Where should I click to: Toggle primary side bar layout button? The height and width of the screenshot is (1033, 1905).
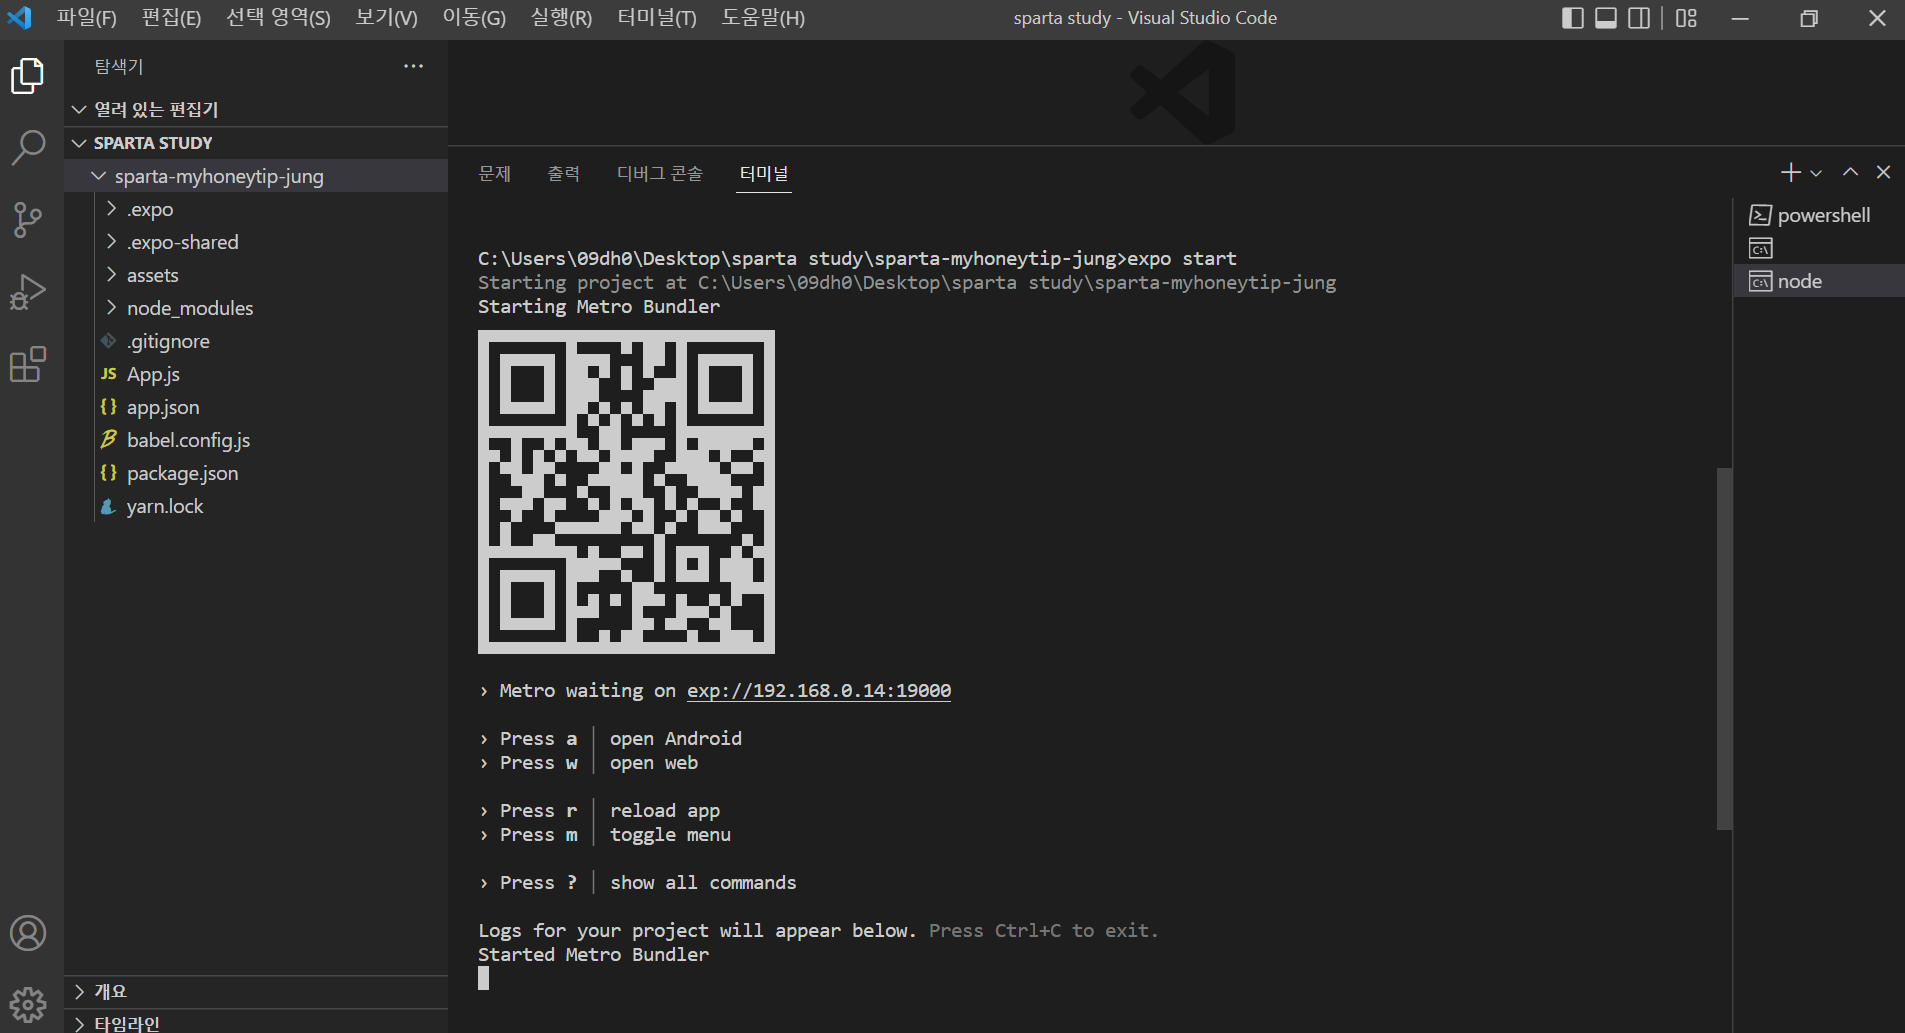(x=1573, y=18)
